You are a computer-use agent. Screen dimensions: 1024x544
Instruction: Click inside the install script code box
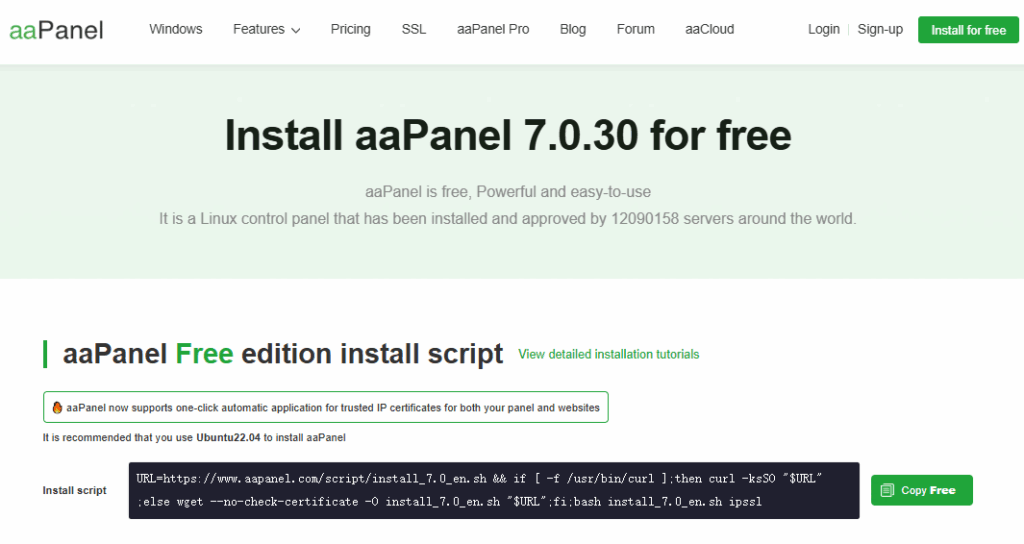494,490
